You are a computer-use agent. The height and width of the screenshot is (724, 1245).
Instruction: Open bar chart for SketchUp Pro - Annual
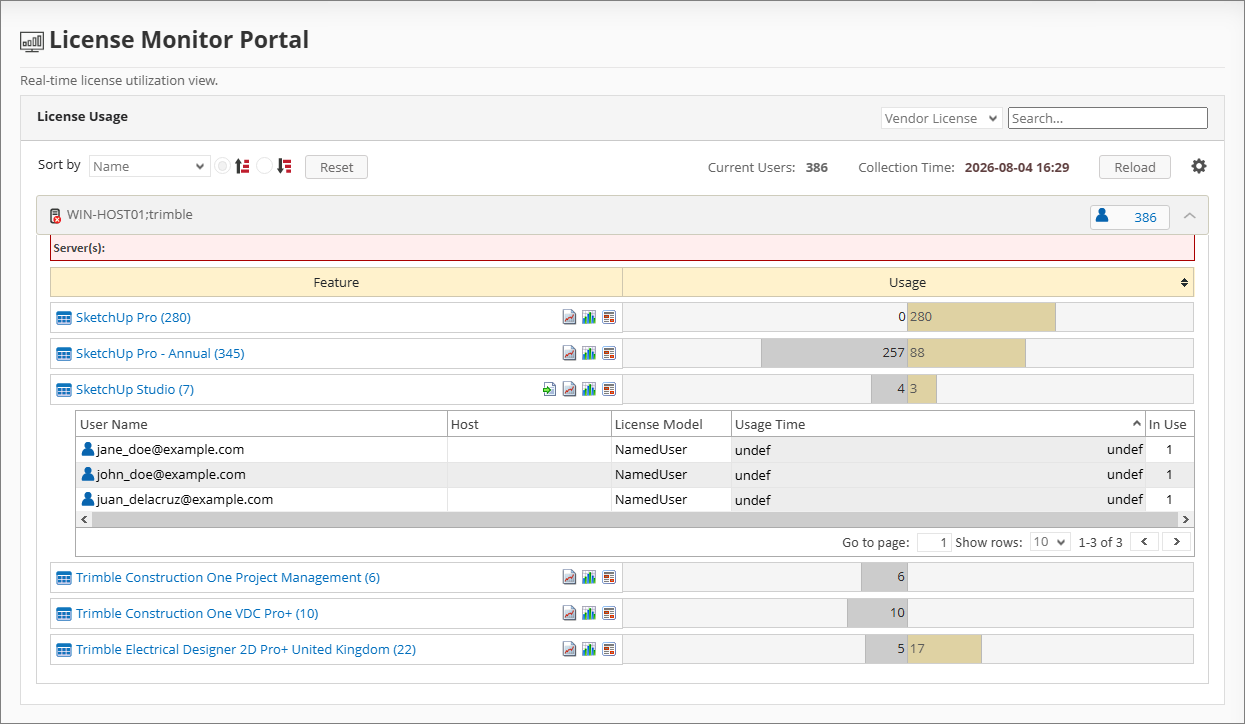[589, 354]
